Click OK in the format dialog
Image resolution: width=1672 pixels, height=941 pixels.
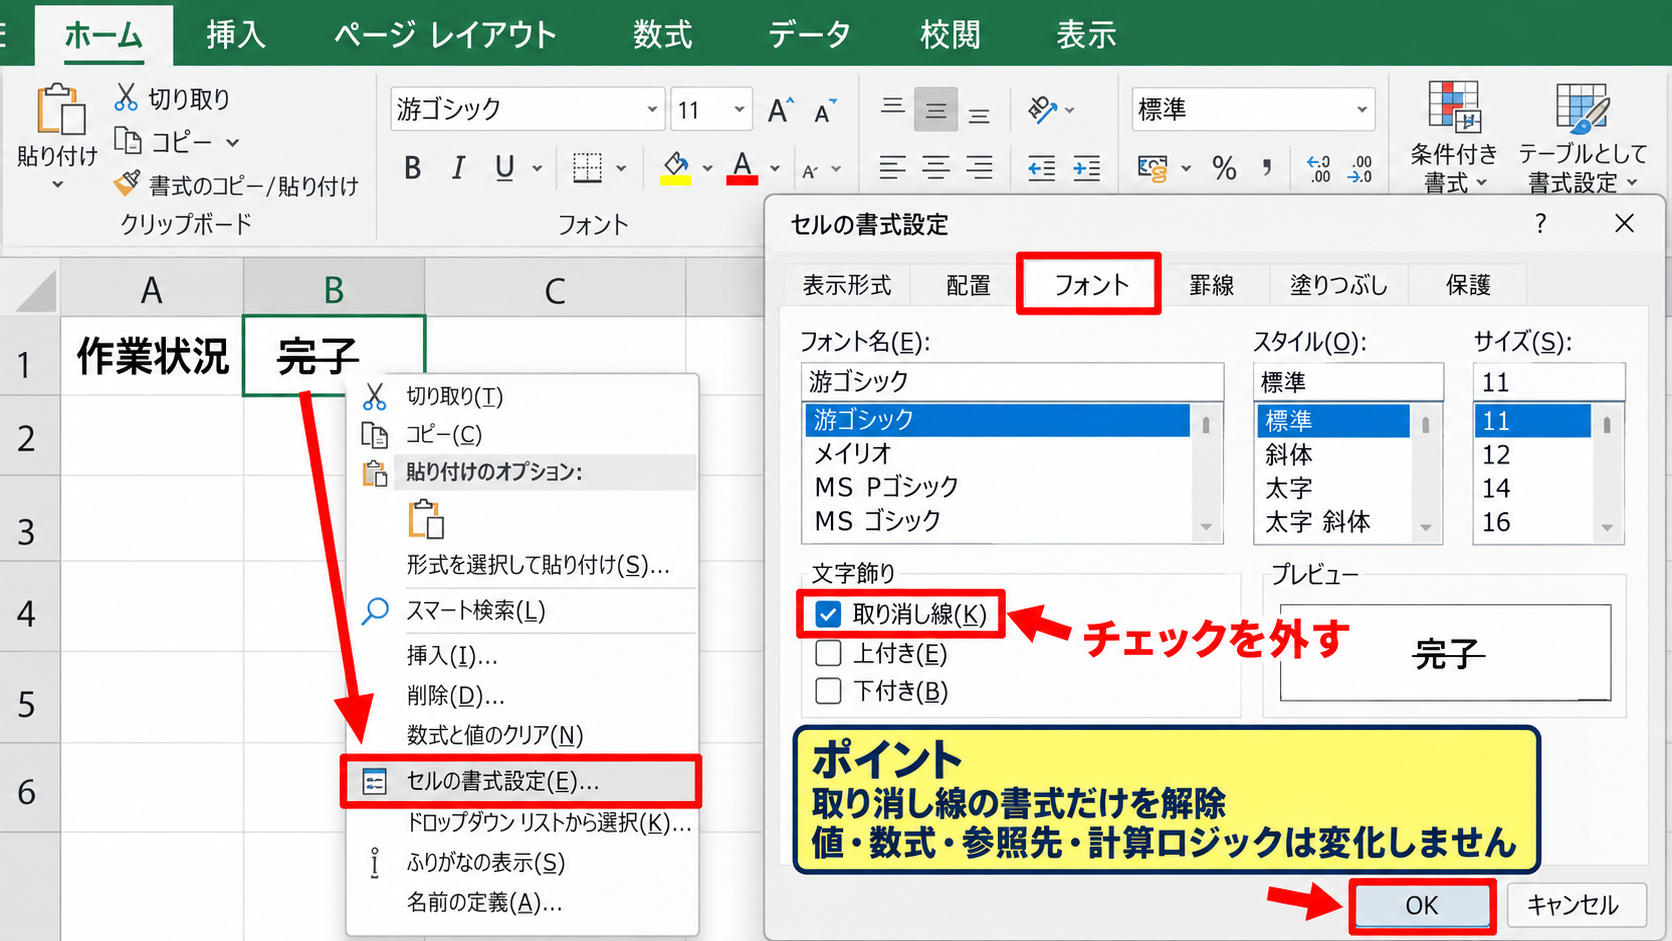pyautogui.click(x=1421, y=906)
